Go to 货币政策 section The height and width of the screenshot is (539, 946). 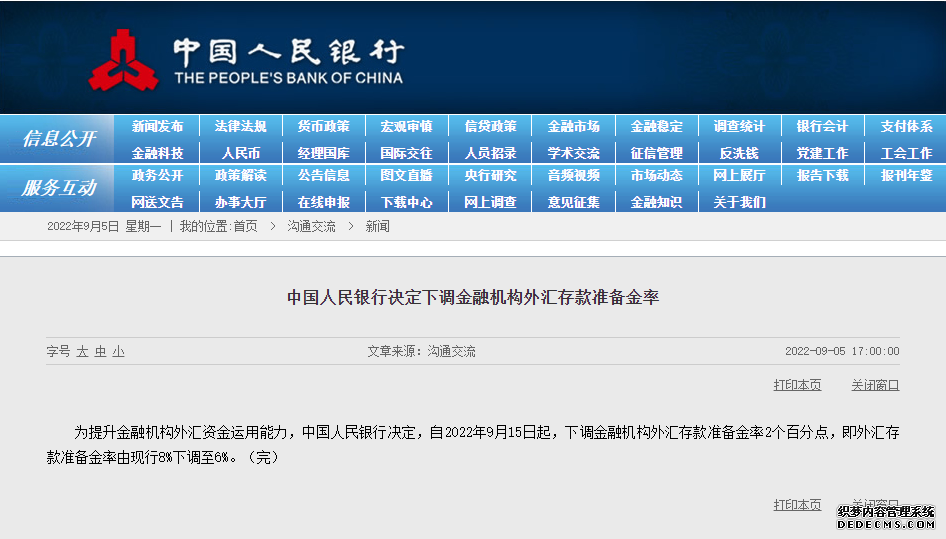pos(323,126)
